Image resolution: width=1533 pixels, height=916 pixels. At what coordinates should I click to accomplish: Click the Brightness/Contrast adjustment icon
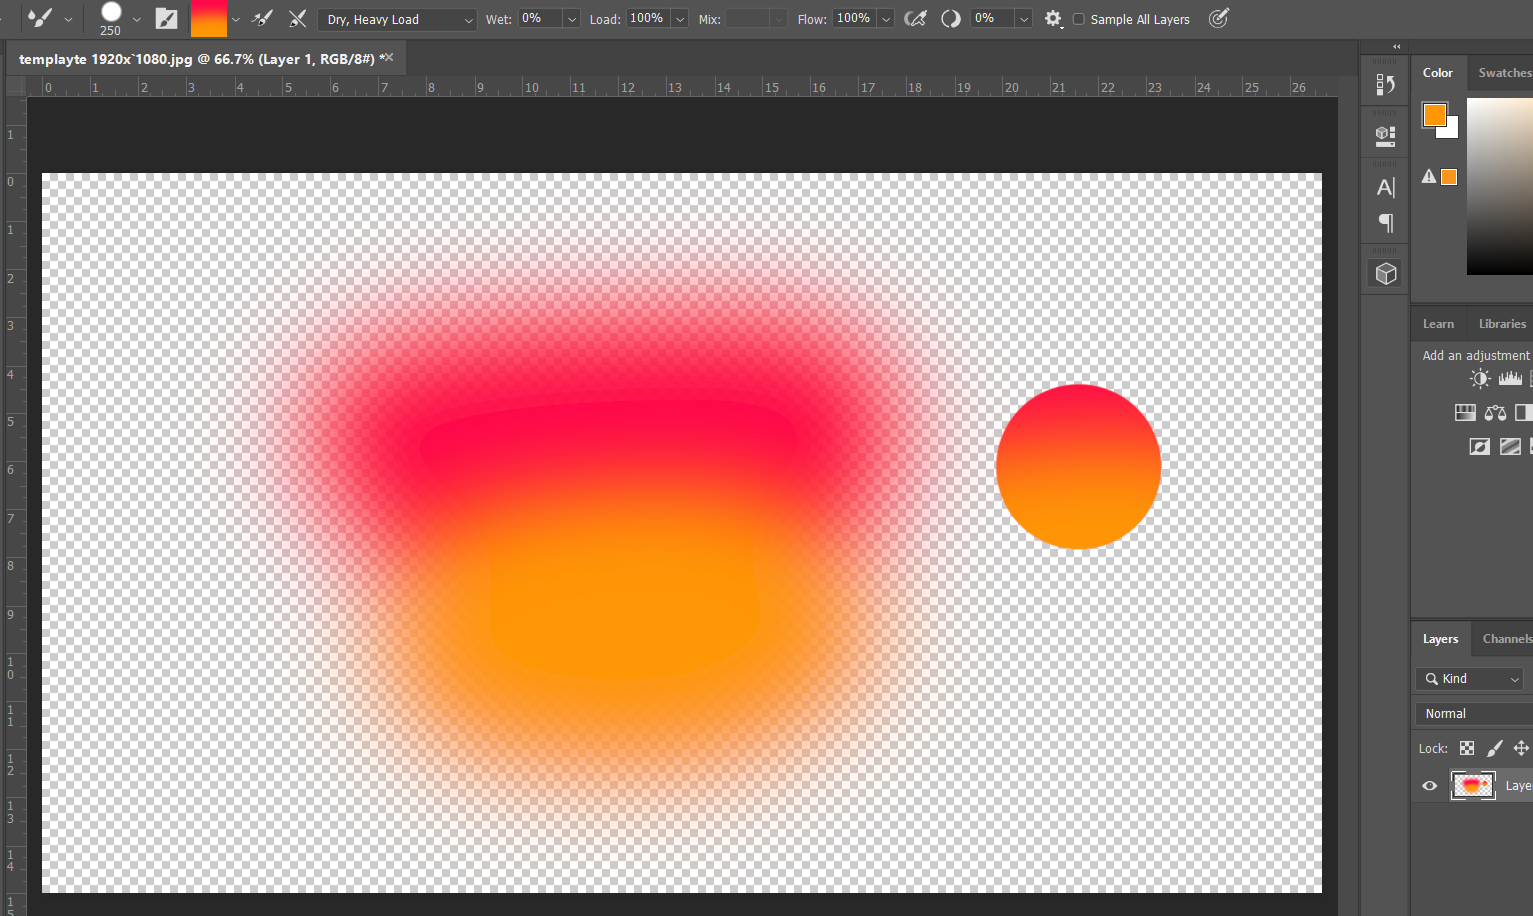1480,378
